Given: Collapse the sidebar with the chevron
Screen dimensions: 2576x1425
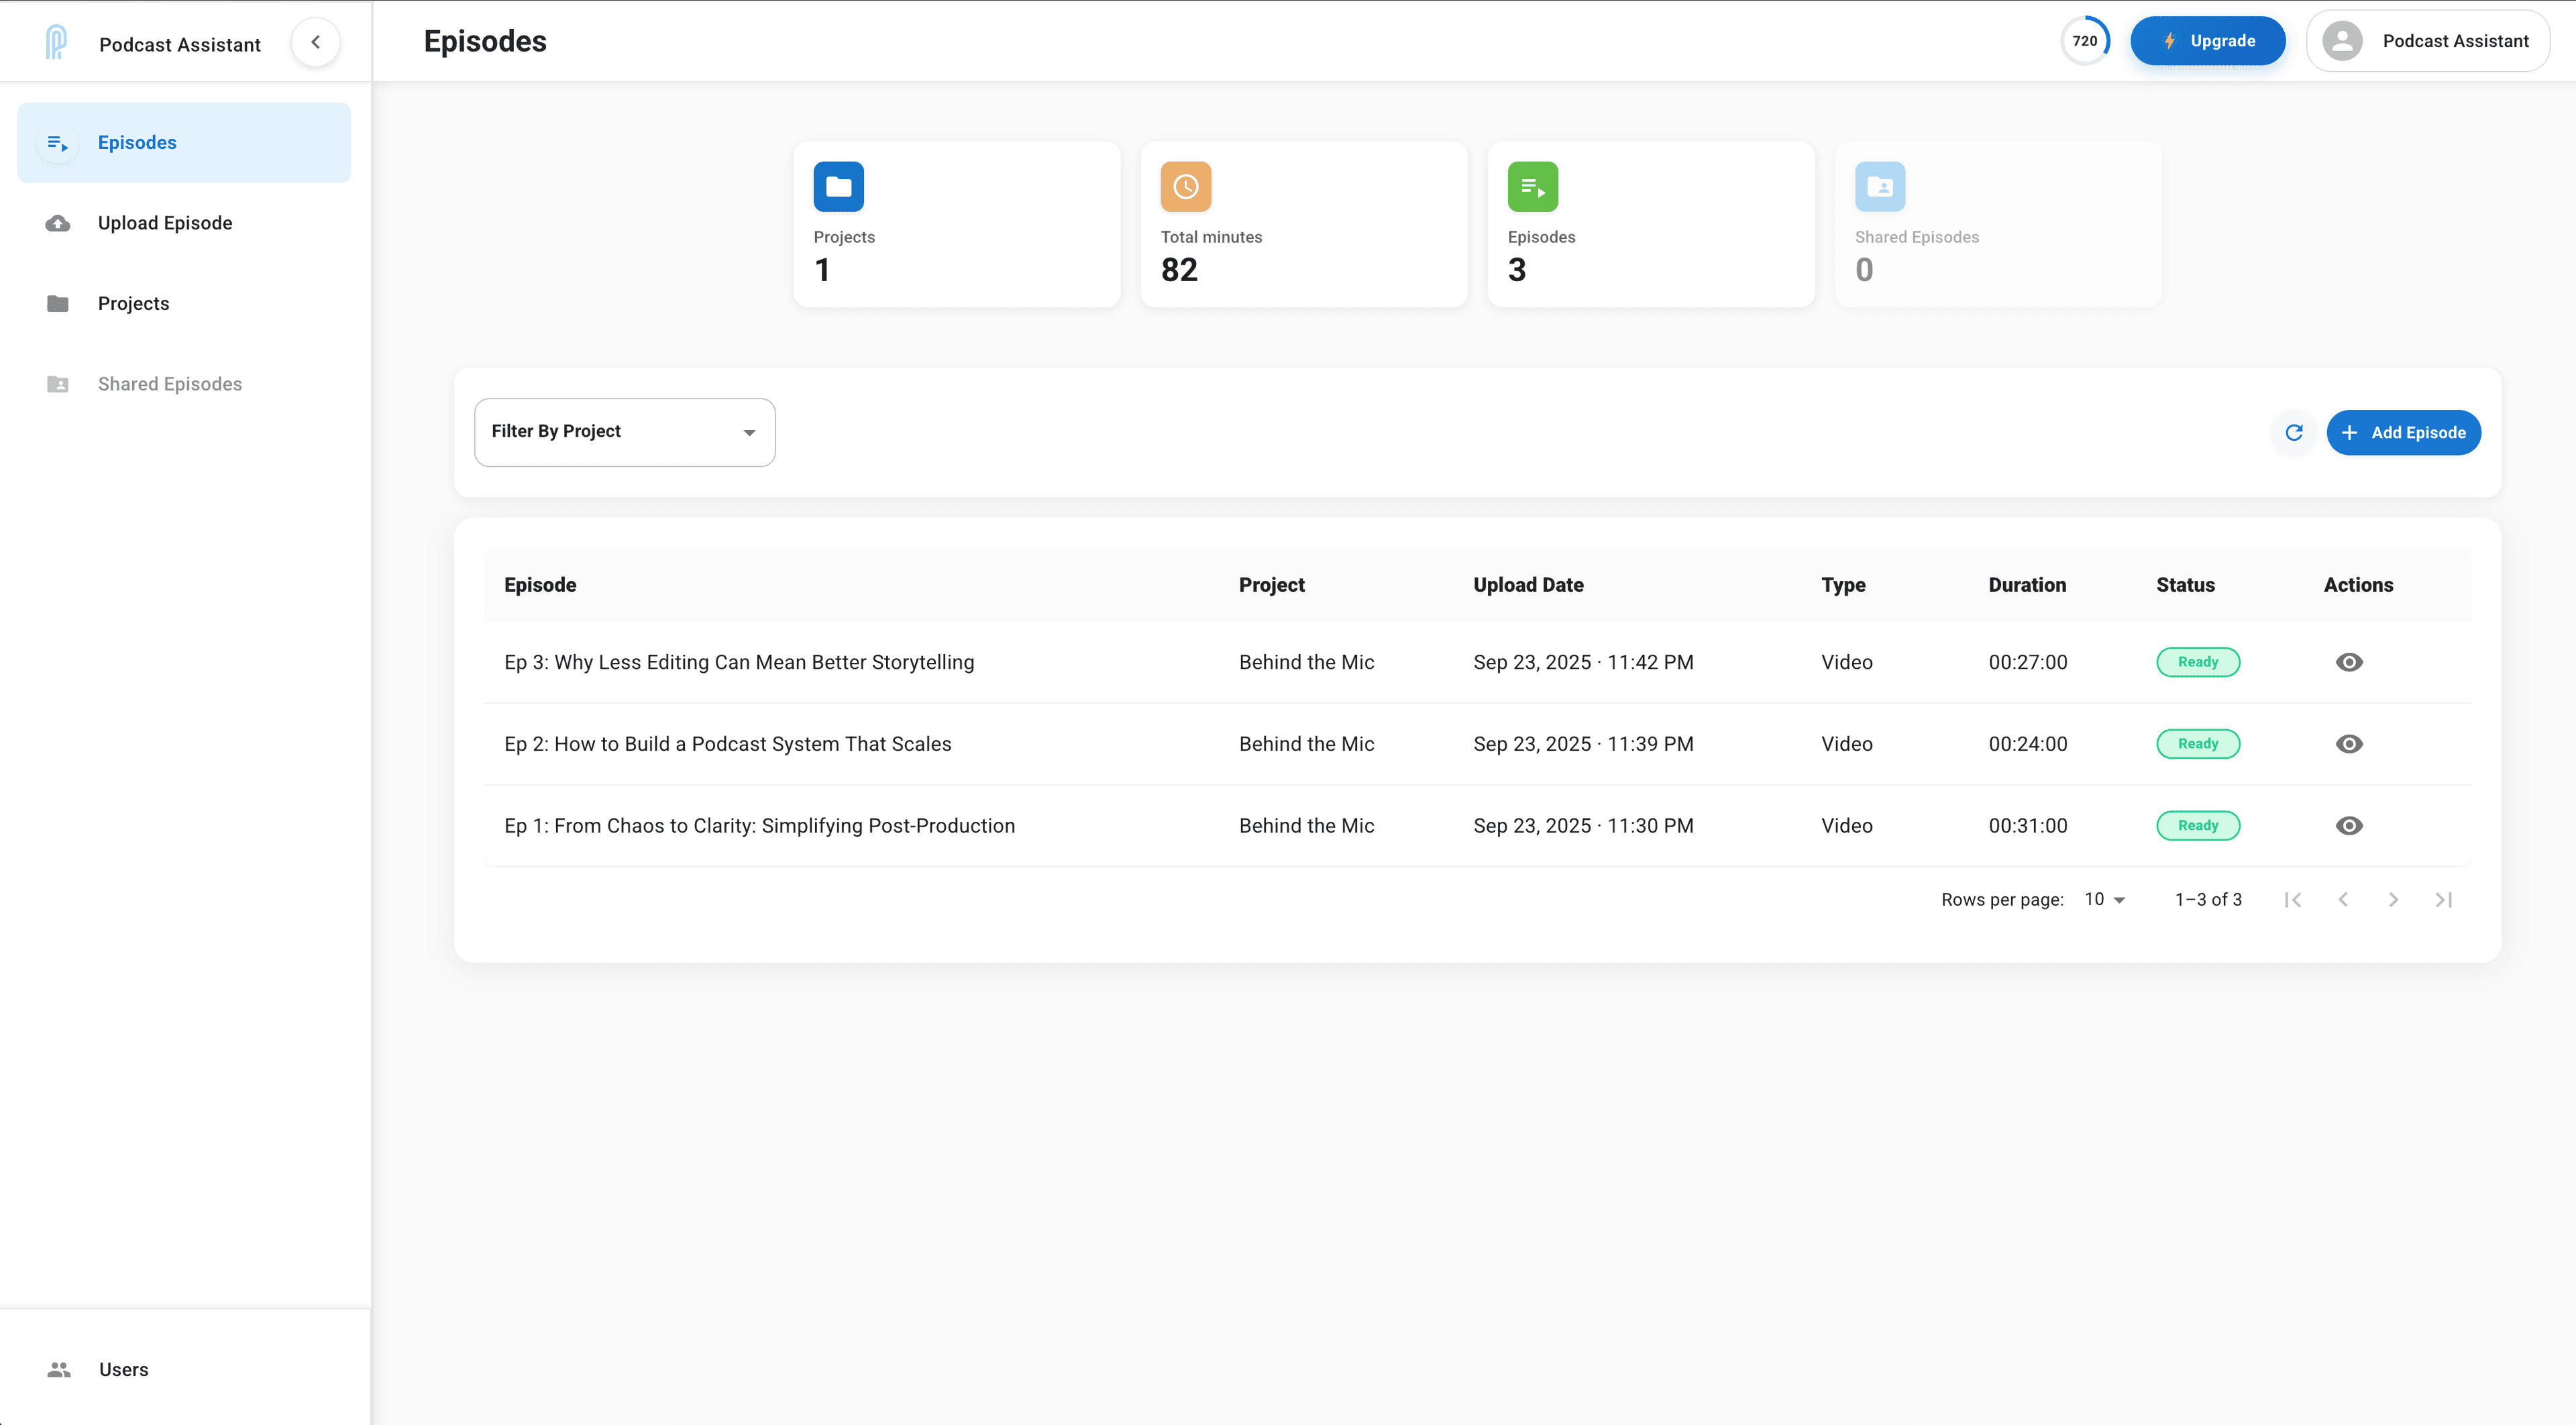Looking at the screenshot, I should pos(316,41).
